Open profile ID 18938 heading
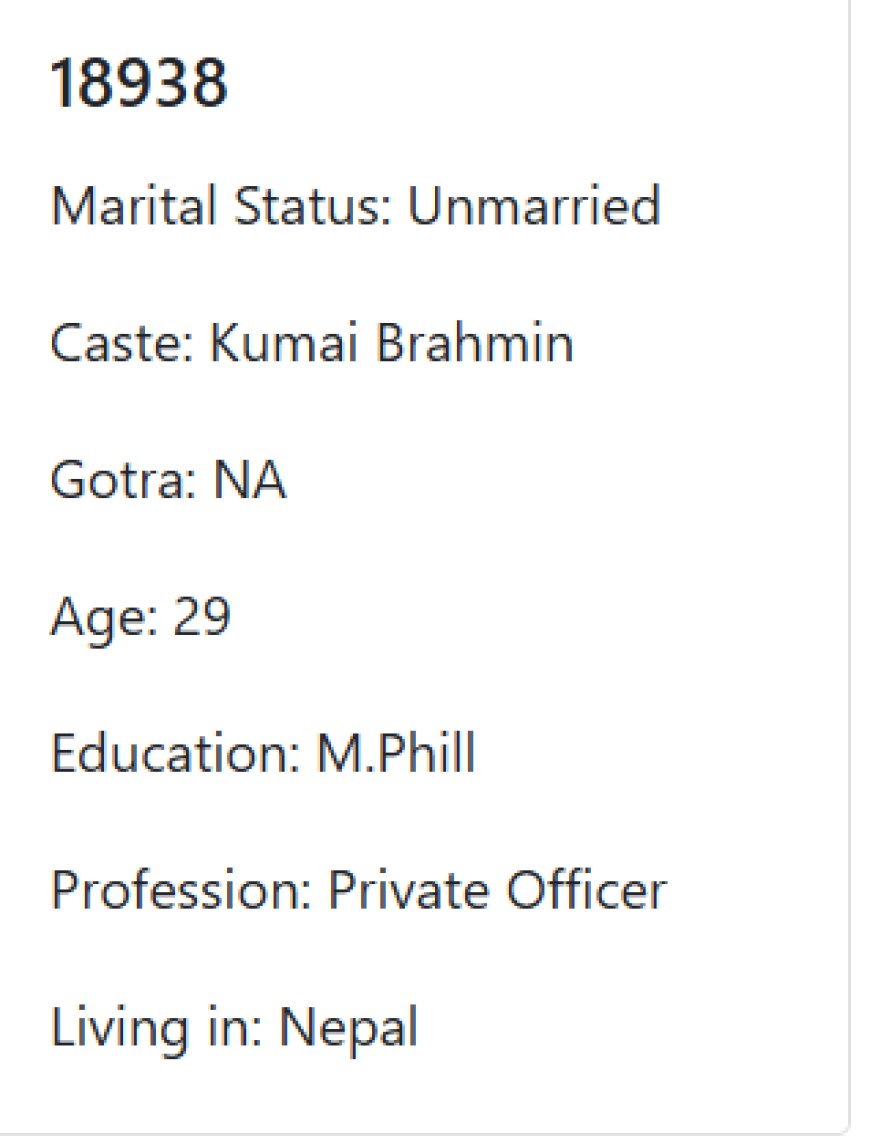The width and height of the screenshot is (870, 1144). 139,84
